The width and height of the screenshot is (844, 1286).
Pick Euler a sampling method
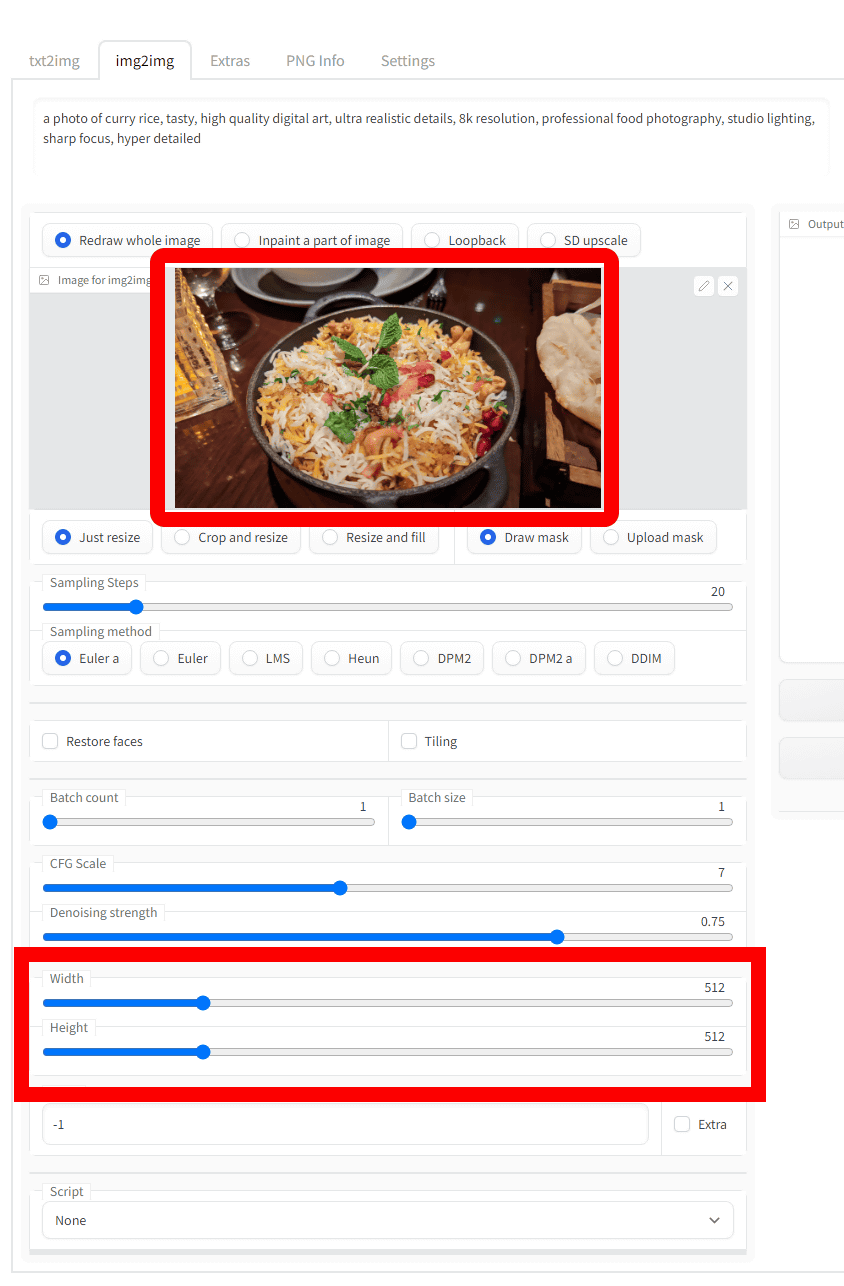point(87,658)
